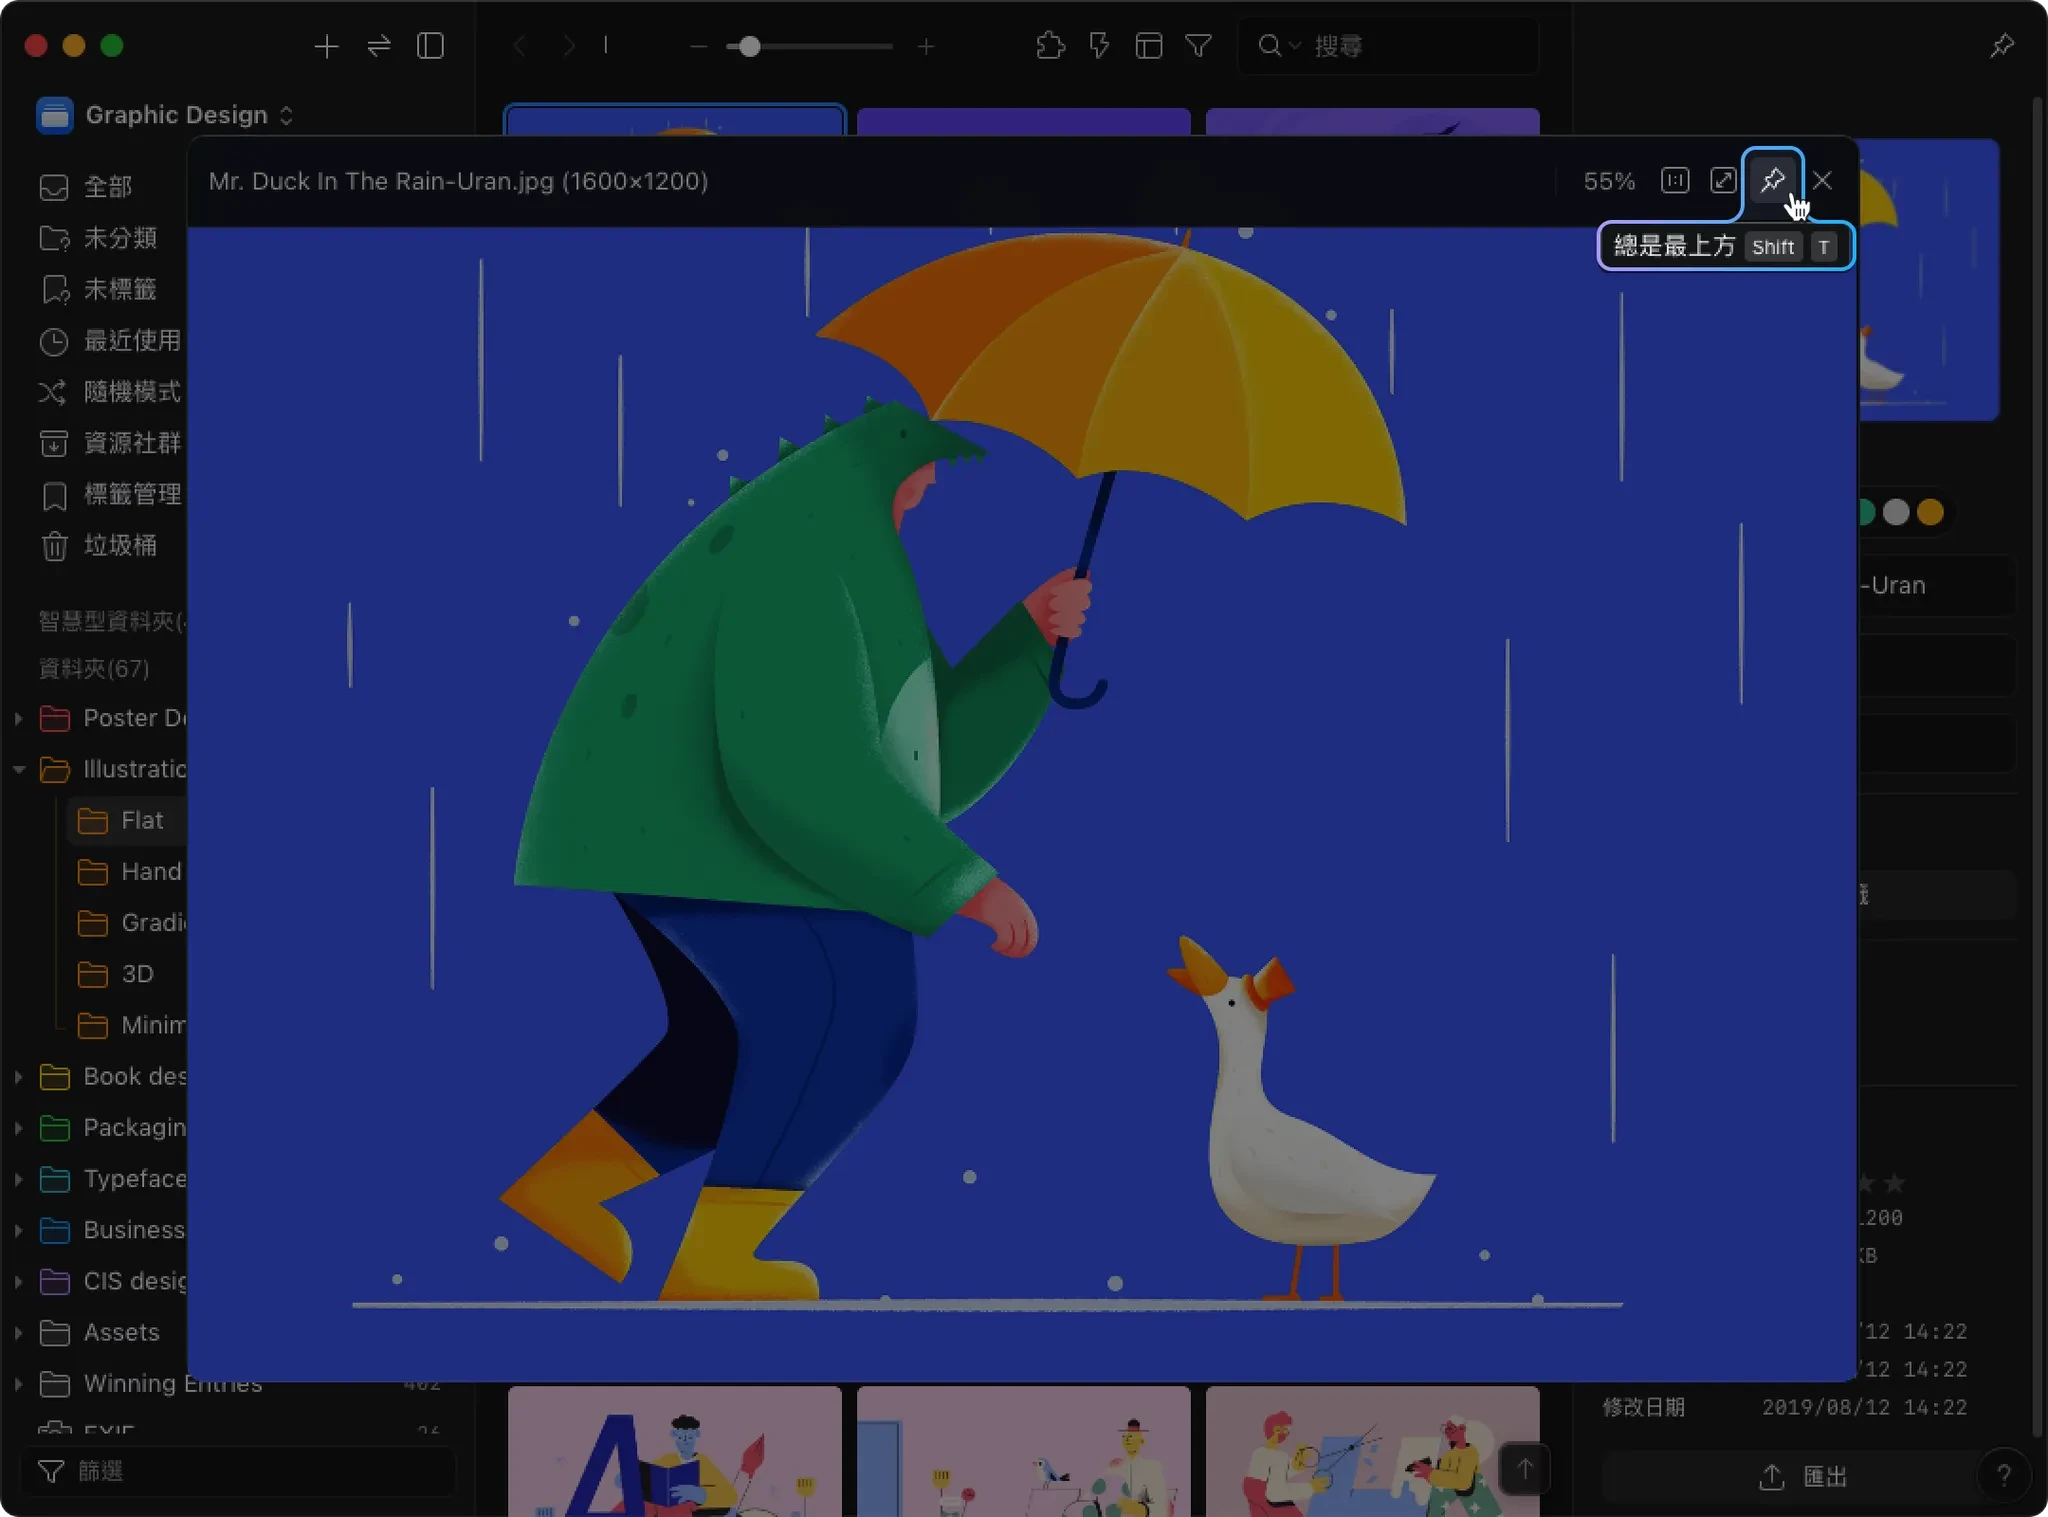Viewport: 2048px width, 1517px height.
Task: Open the letter A illustration thumbnail
Action: tap(674, 1451)
